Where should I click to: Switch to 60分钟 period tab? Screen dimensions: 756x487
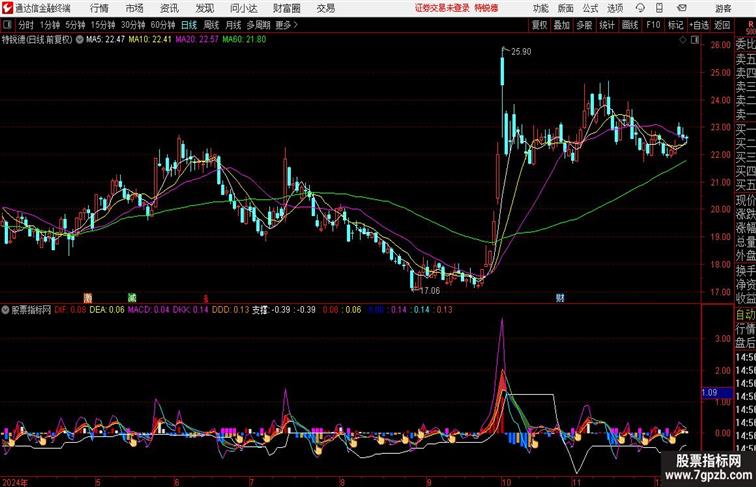[x=162, y=25]
